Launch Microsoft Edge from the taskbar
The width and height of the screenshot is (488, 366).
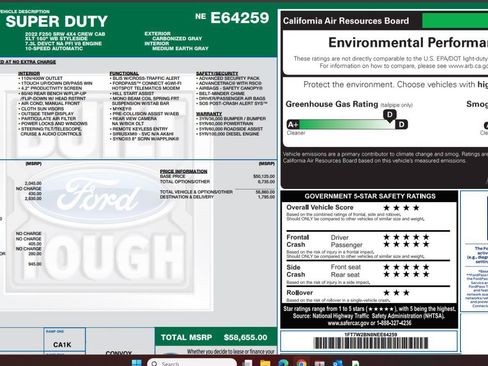[283, 363]
